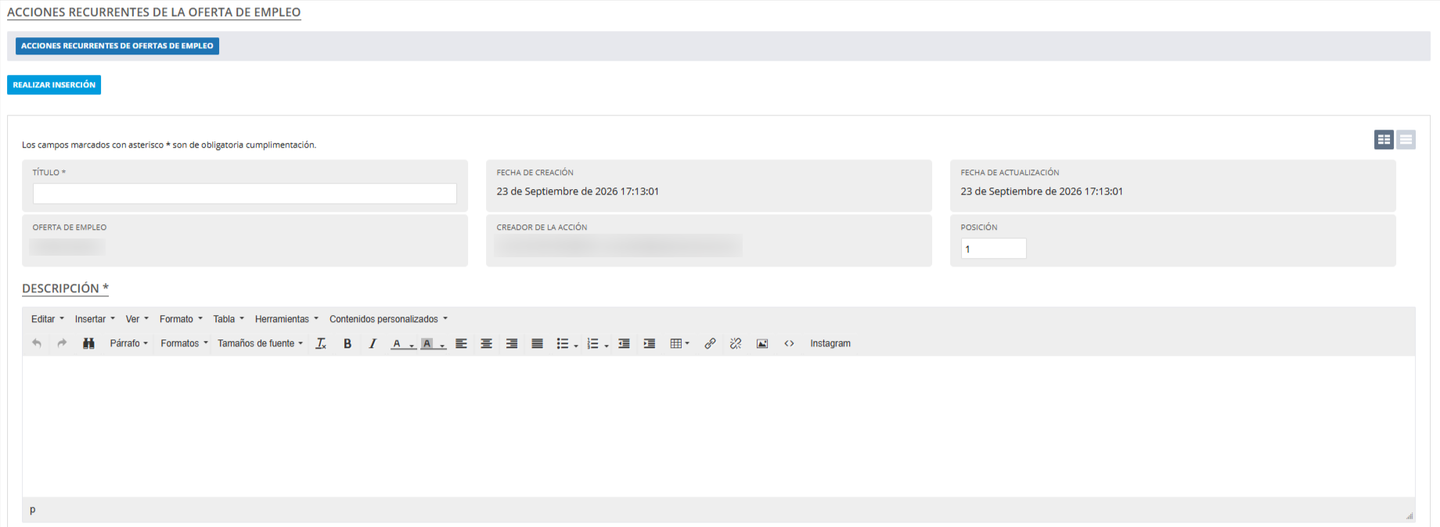
Task: Expand the bullet list style dropdown arrow
Action: pos(576,344)
